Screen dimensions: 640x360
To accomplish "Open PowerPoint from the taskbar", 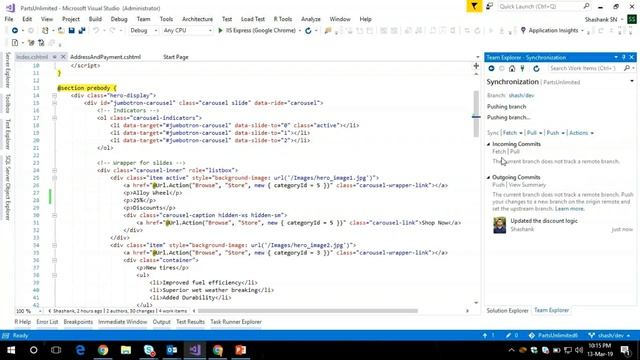I will [x=240, y=350].
